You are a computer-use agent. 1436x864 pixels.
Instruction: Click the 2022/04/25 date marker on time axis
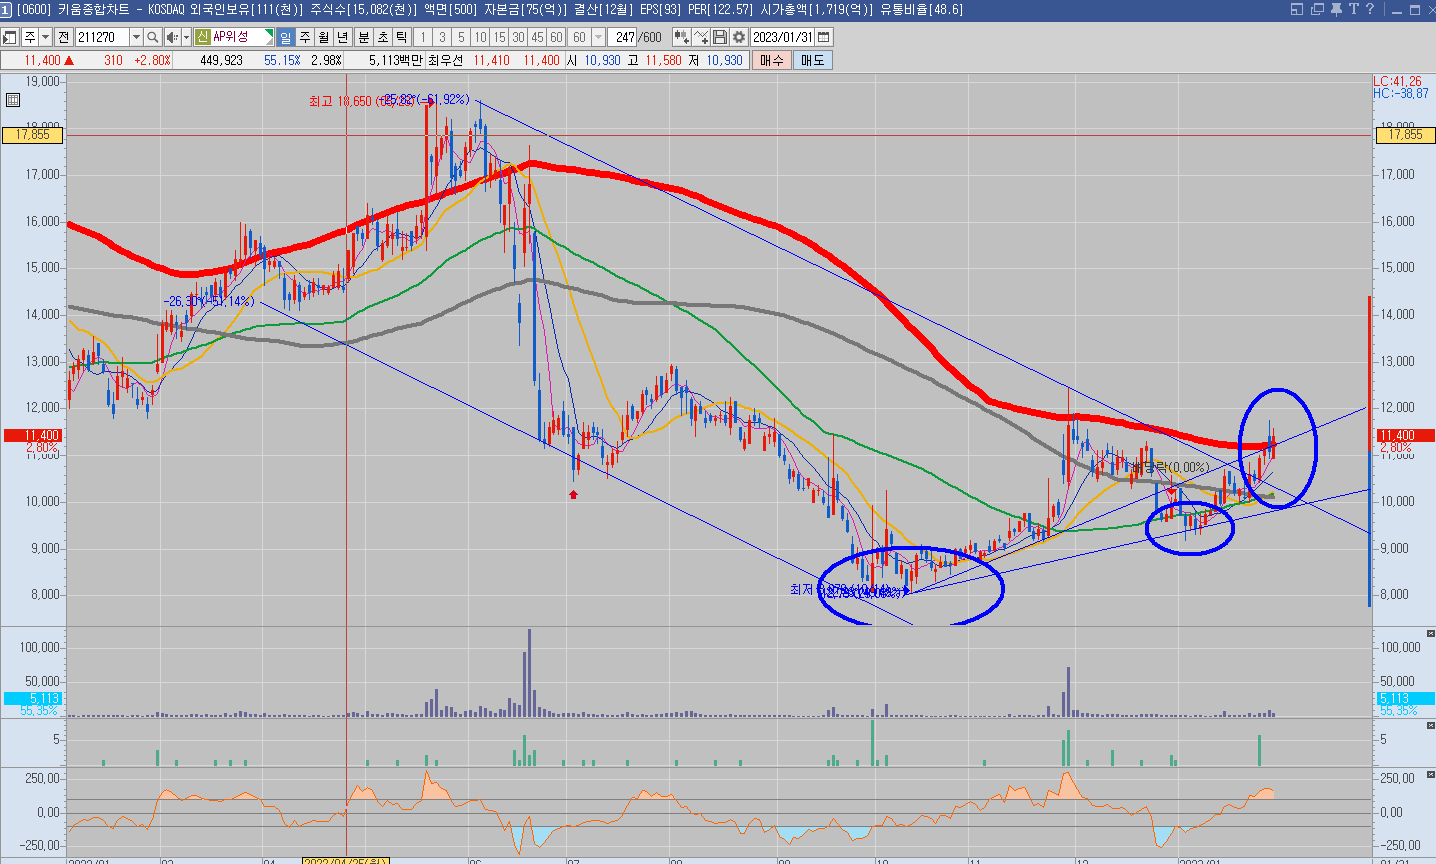coord(345,860)
